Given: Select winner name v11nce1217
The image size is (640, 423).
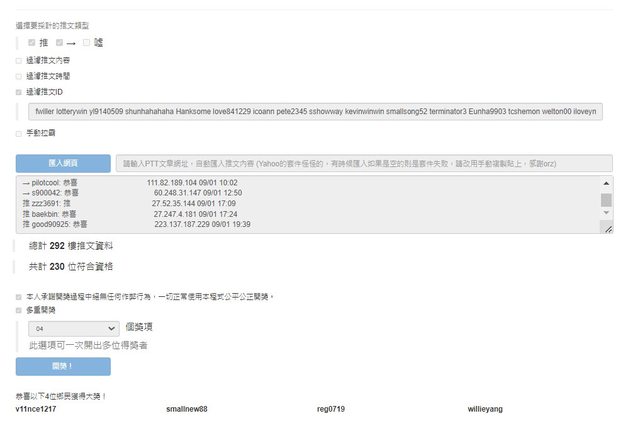Looking at the screenshot, I should (36, 409).
